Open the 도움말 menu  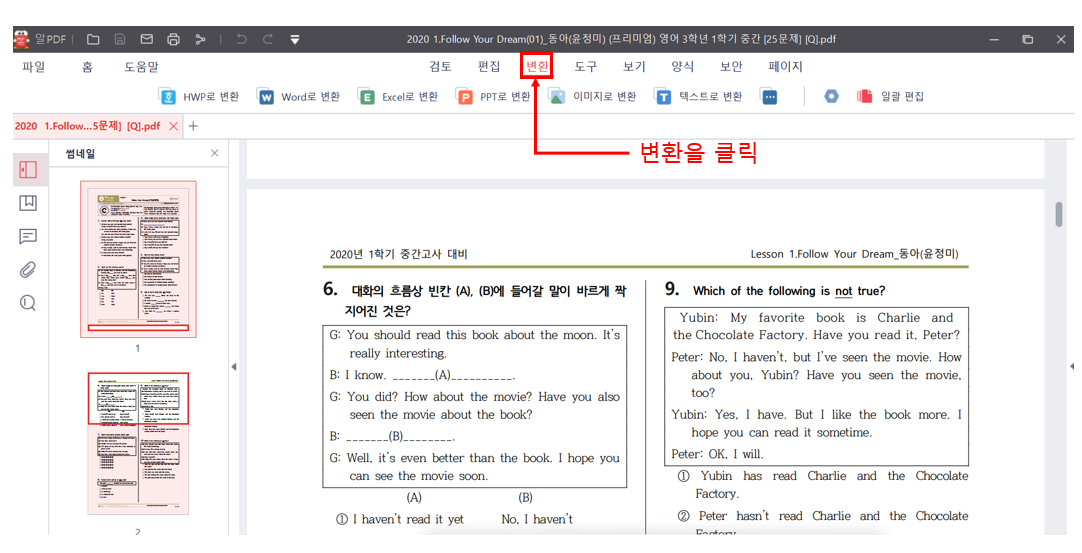point(141,66)
